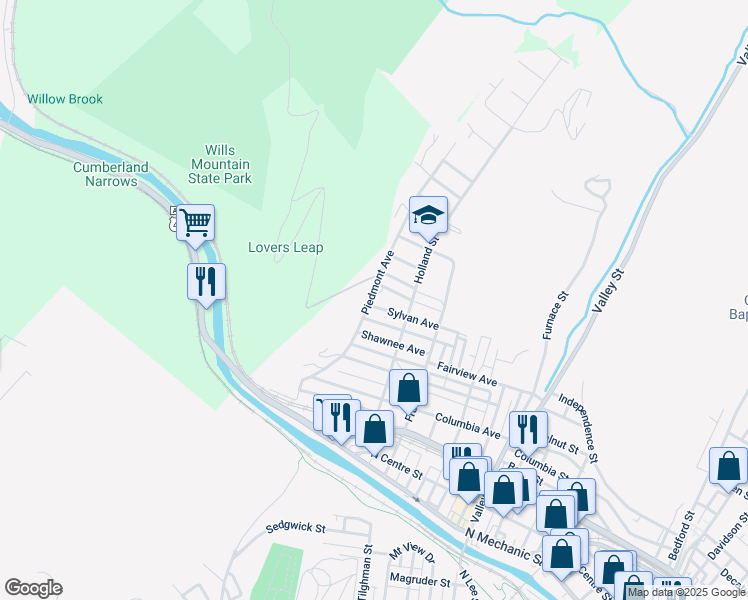Screen dimensions: 748x600
Task: Open the shopping bag marker above Centre St
Action: 374,431
